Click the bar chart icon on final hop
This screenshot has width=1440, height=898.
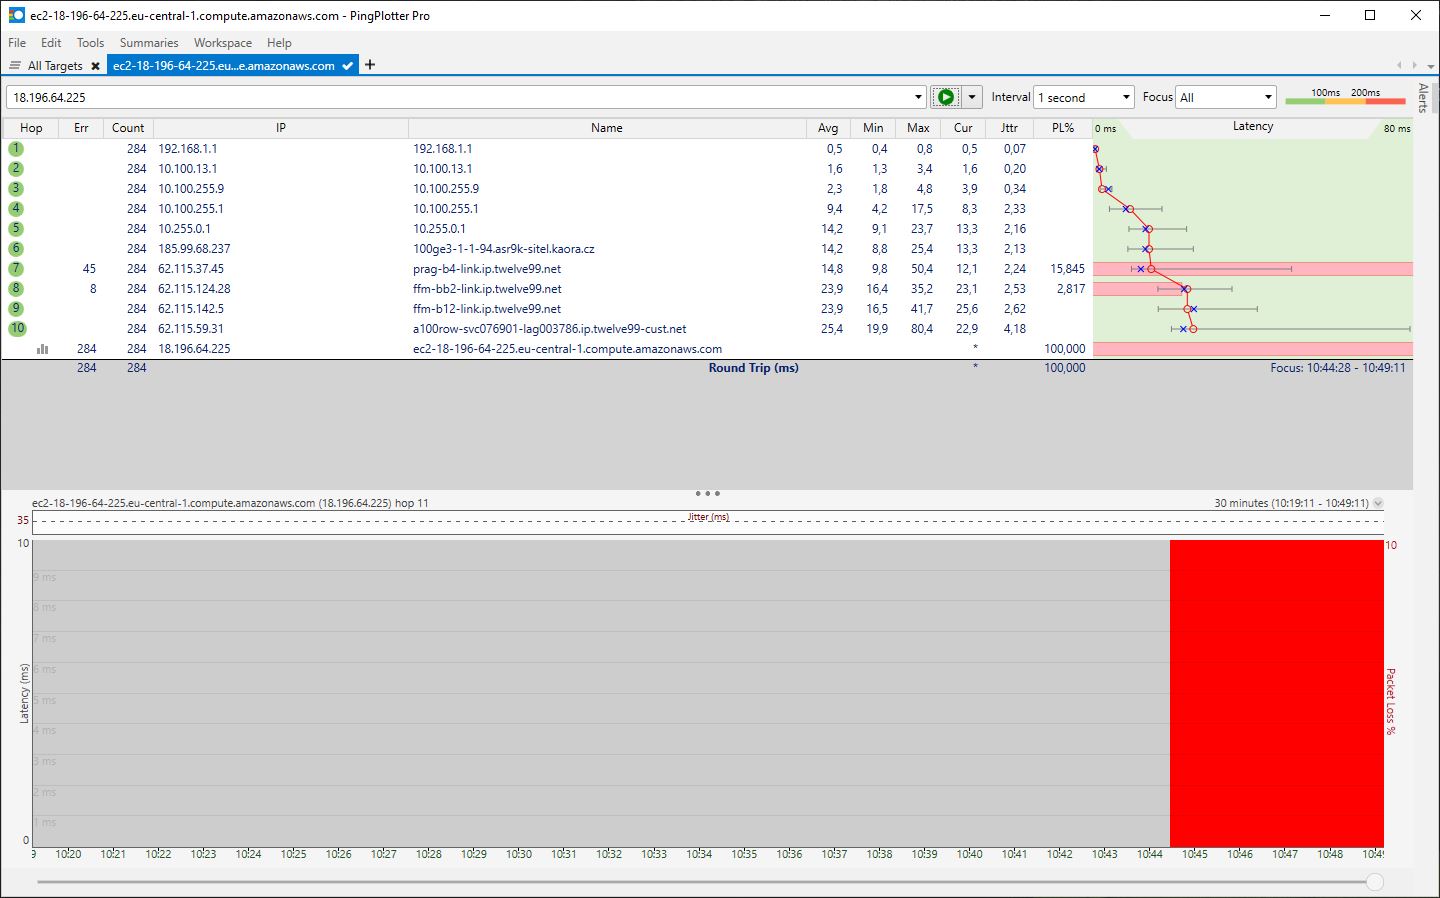(x=42, y=349)
